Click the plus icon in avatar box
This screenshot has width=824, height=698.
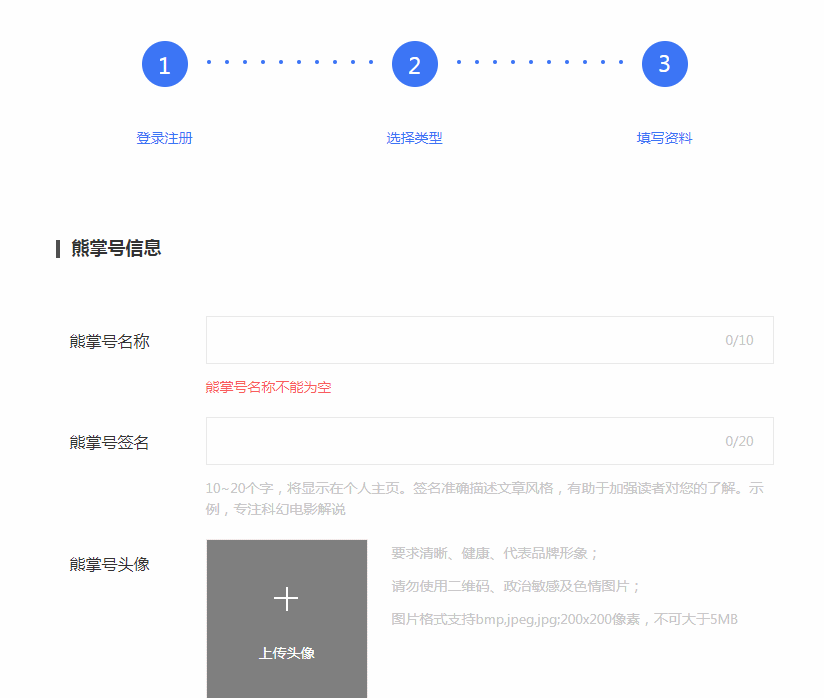[x=286, y=599]
